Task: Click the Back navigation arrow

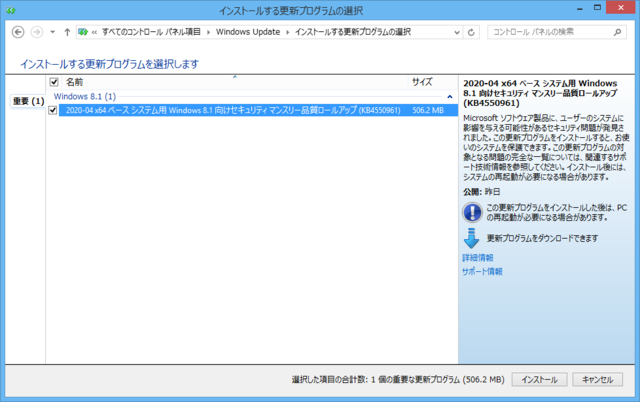Action: click(x=18, y=32)
